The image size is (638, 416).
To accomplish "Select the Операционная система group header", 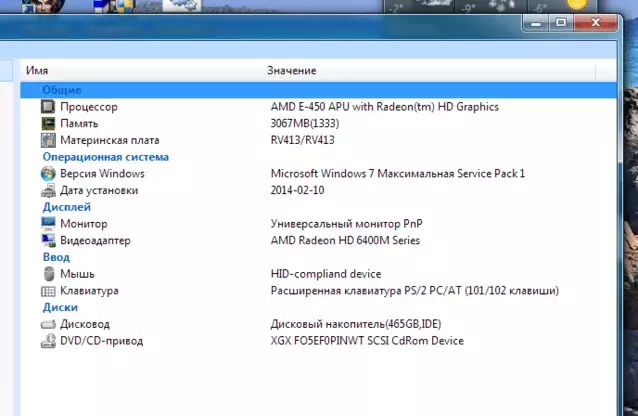I will 105,157.
